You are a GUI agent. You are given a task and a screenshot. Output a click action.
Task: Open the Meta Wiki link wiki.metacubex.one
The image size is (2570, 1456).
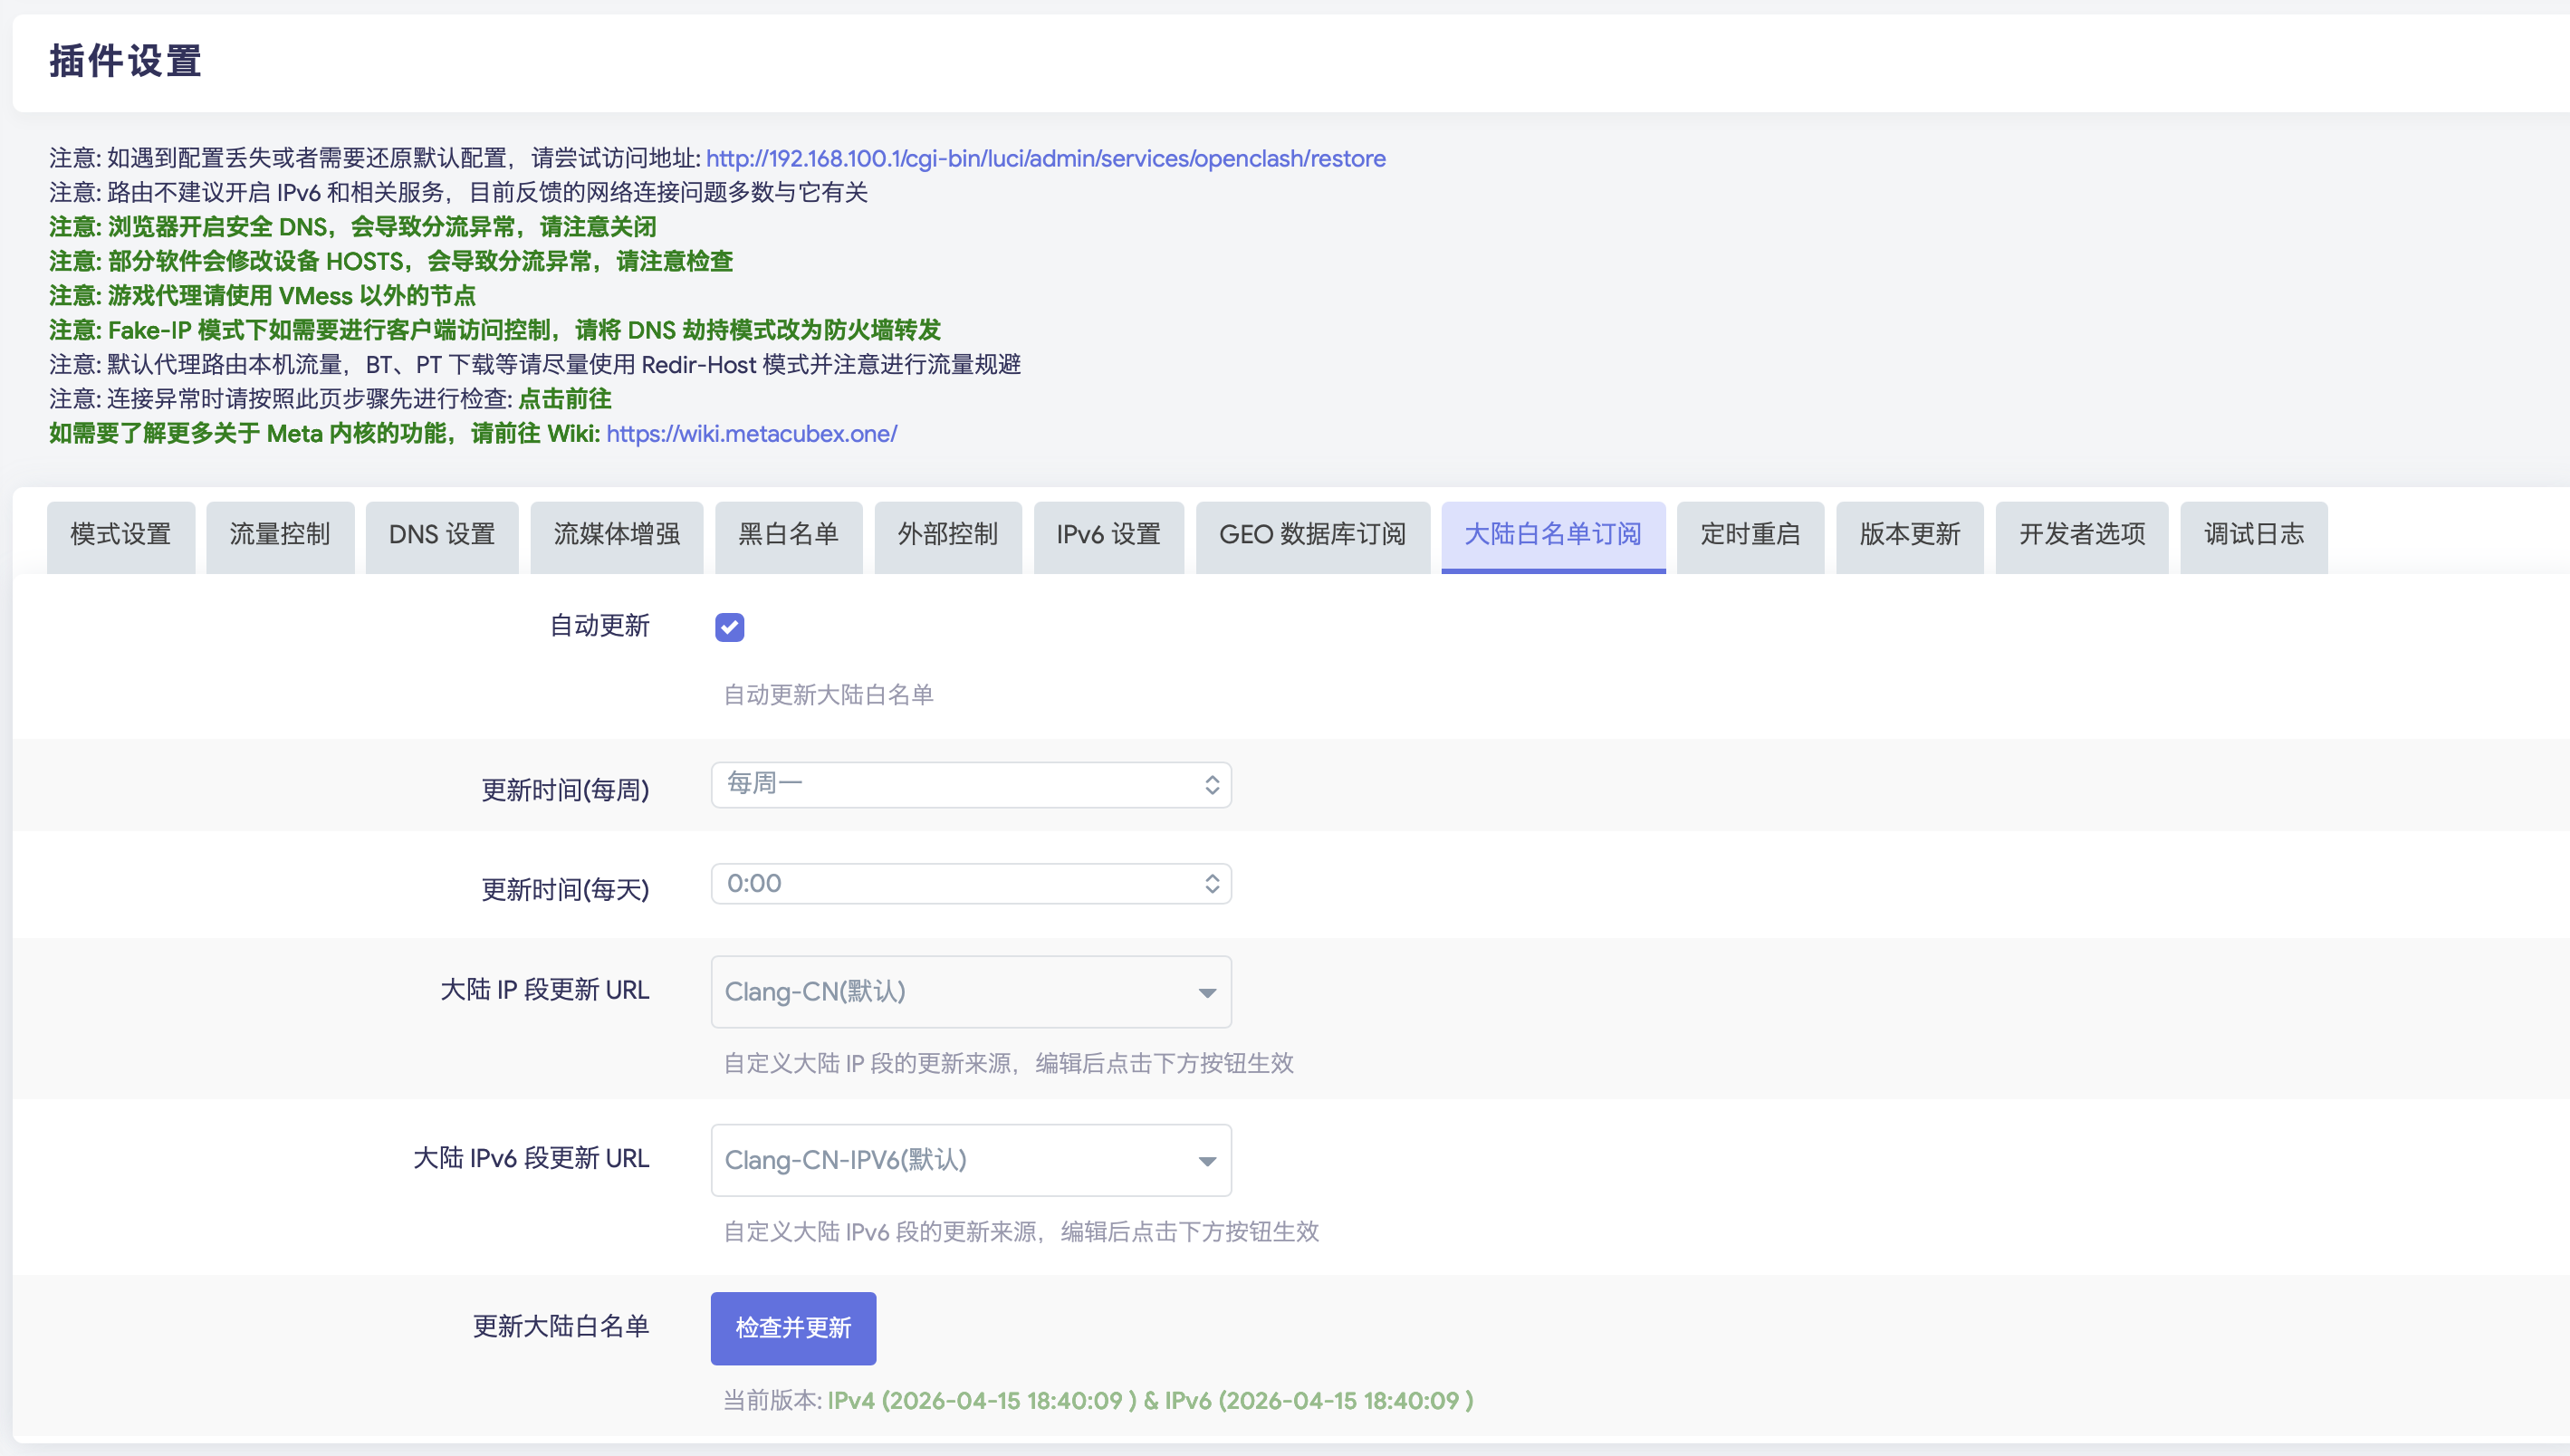pyautogui.click(x=750, y=434)
